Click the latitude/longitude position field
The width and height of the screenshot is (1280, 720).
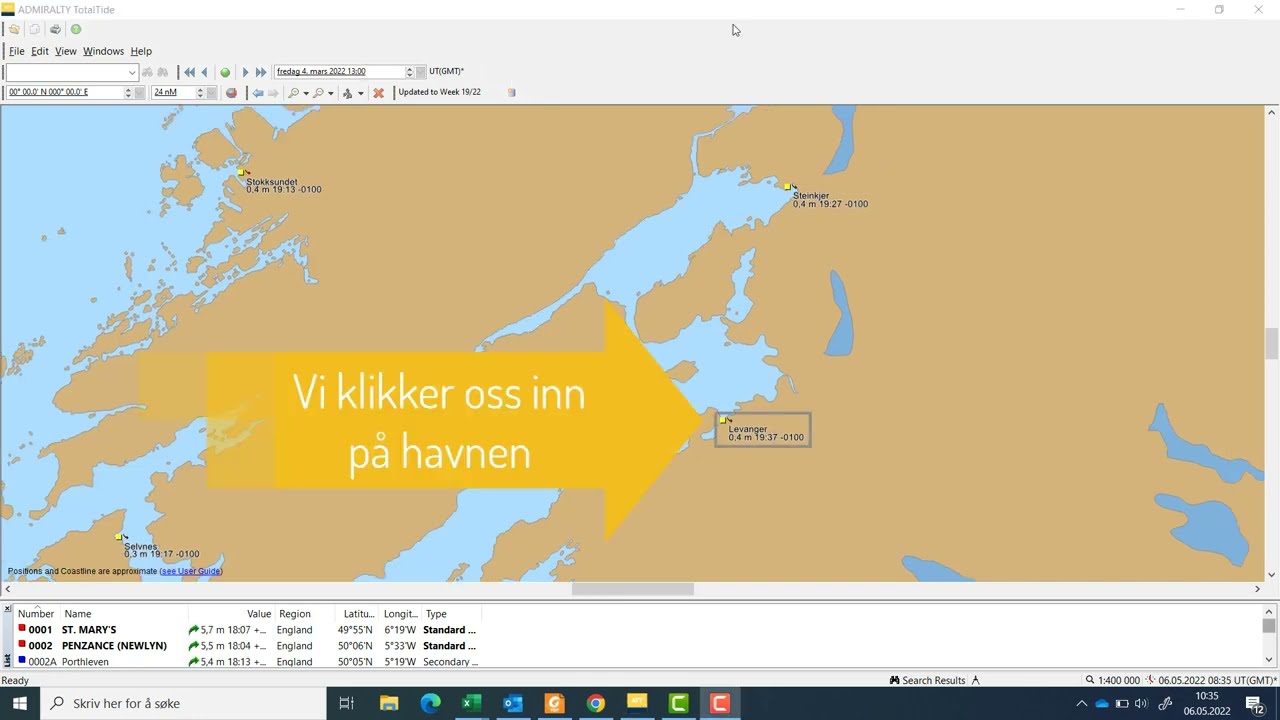(64, 92)
